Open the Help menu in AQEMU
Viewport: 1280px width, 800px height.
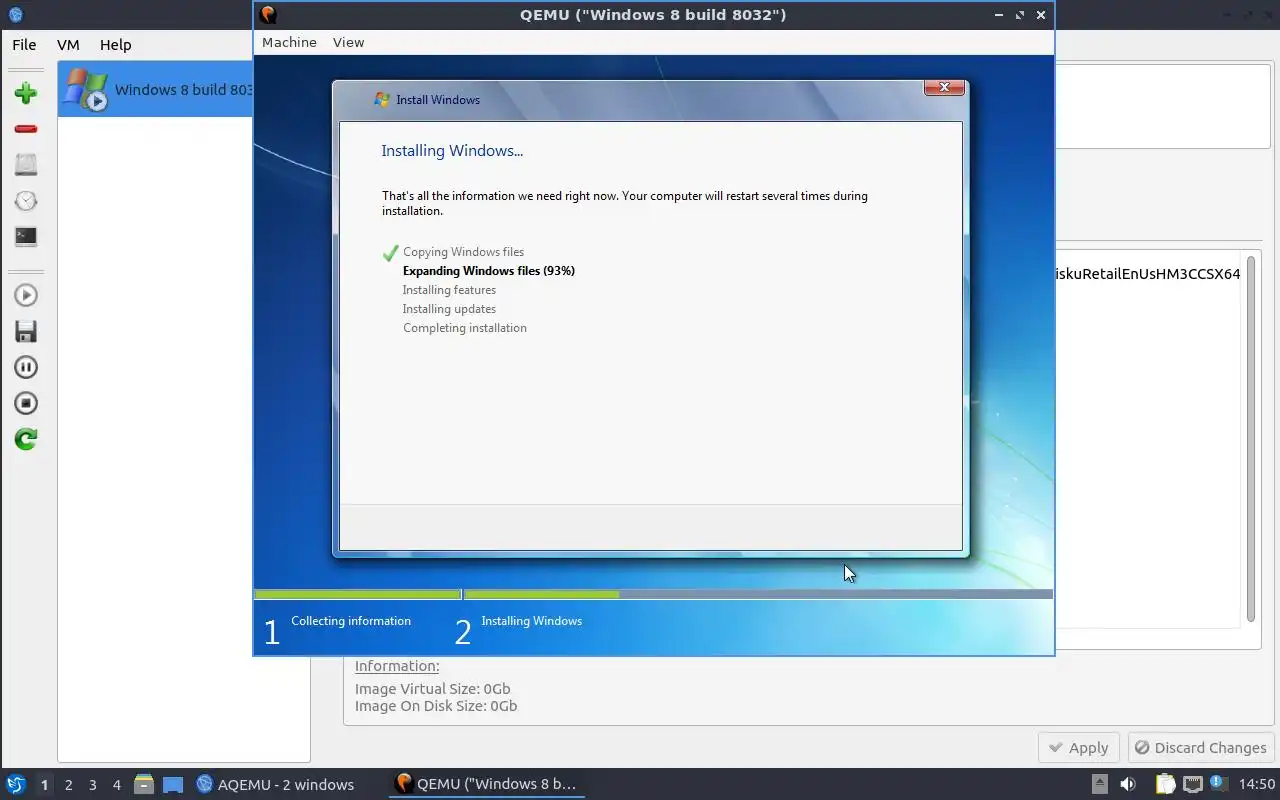point(115,44)
